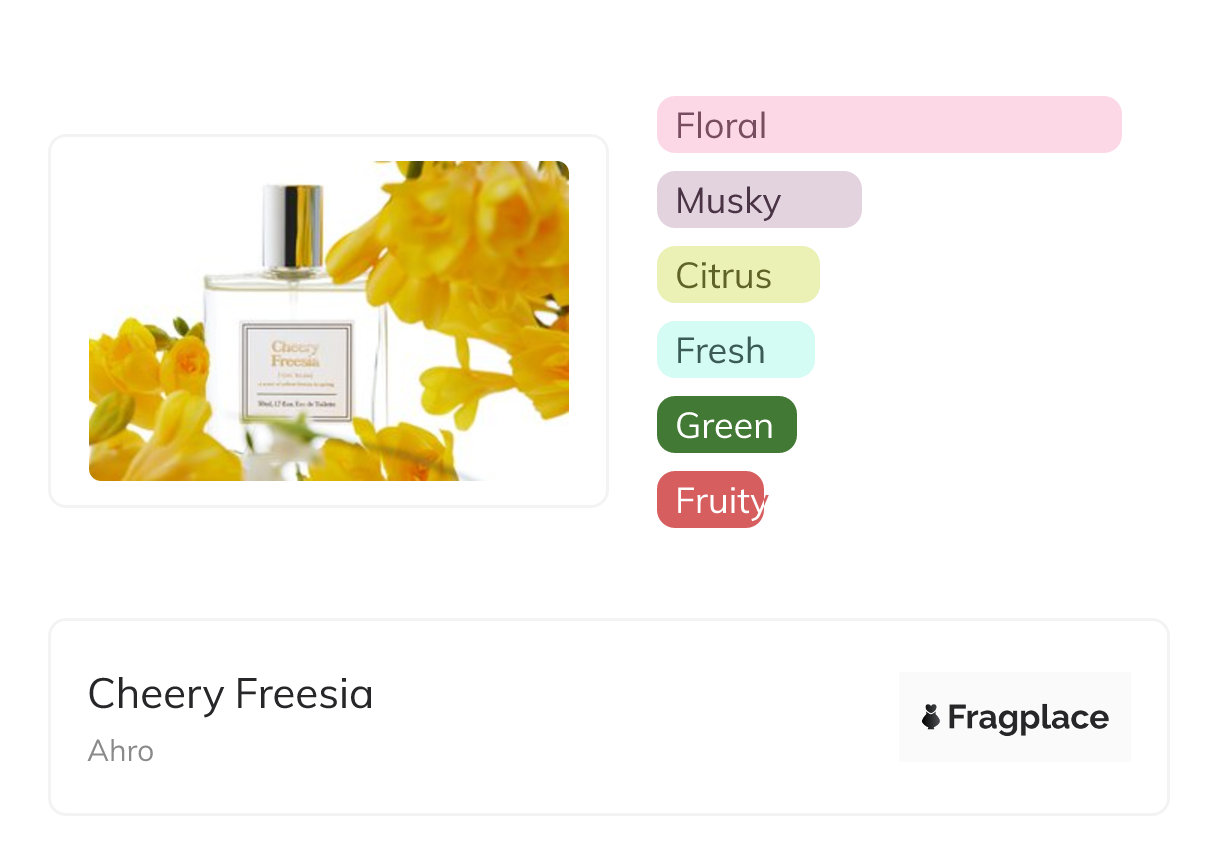Click the Floral label text

[x=721, y=126]
